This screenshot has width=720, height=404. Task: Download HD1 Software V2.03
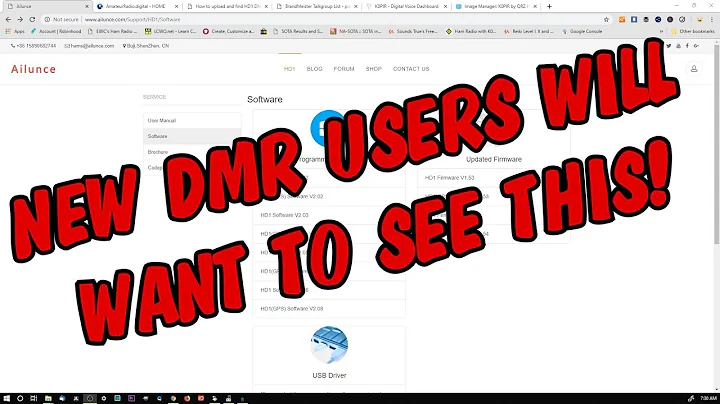(x=284, y=215)
